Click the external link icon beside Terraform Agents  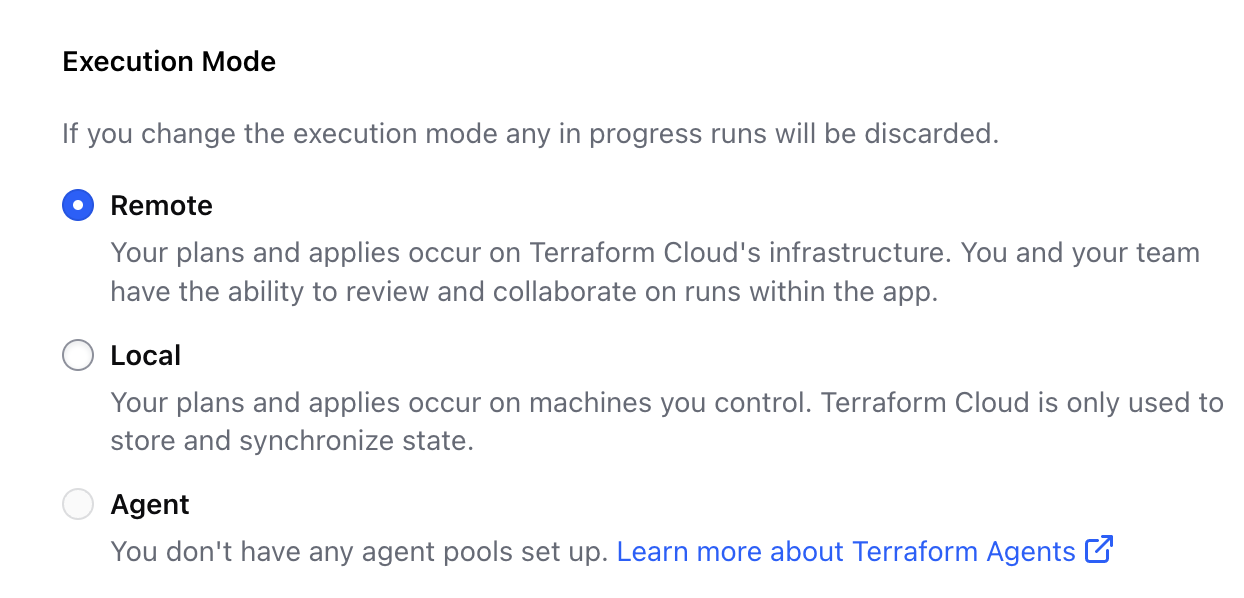coord(1100,550)
